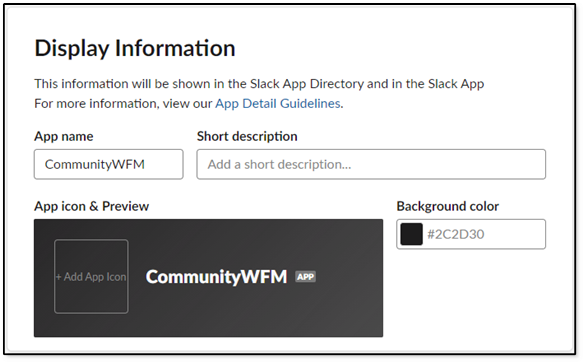Focus the Short description input field
585x364 pixels.
(x=371, y=164)
